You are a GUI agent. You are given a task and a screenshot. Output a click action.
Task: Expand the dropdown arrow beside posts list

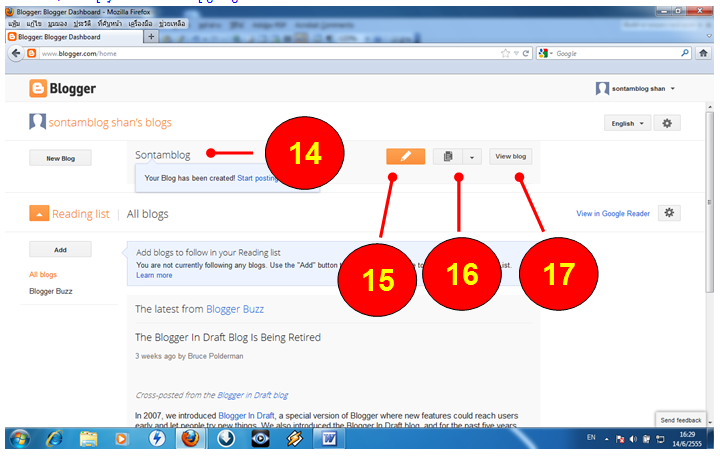point(472,157)
